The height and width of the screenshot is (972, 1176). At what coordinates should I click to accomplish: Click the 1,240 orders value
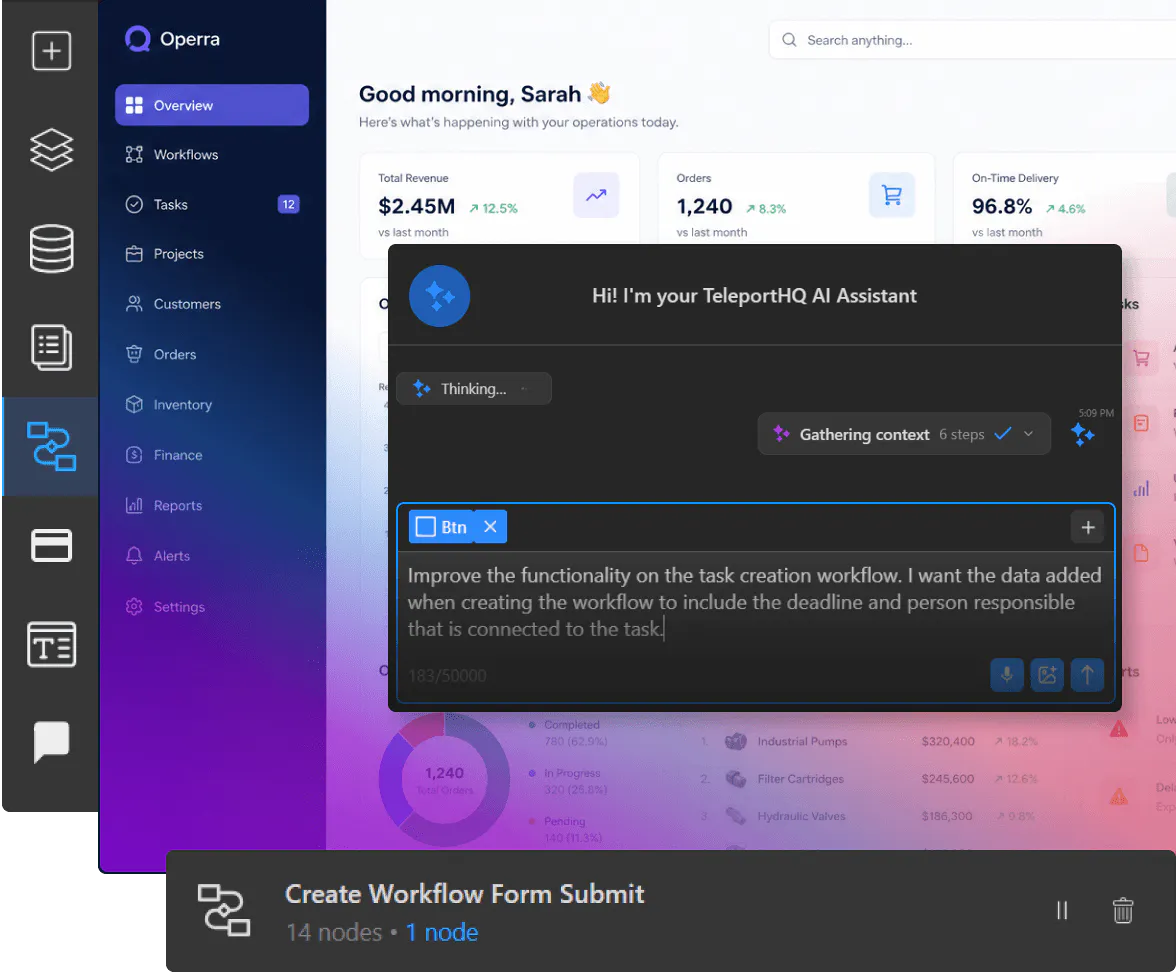(704, 206)
